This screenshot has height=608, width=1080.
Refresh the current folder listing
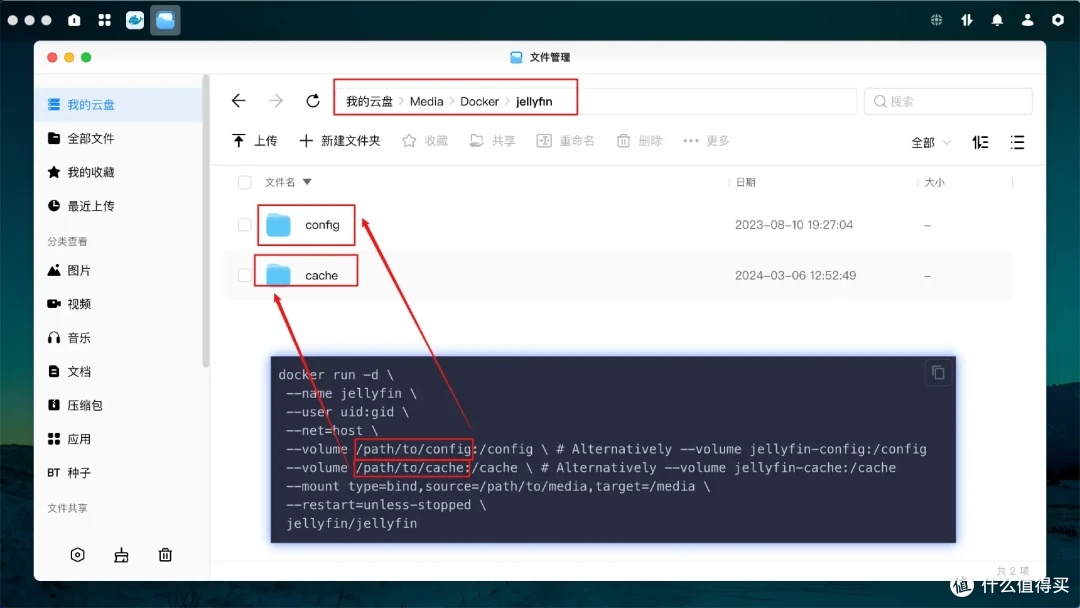(x=313, y=101)
